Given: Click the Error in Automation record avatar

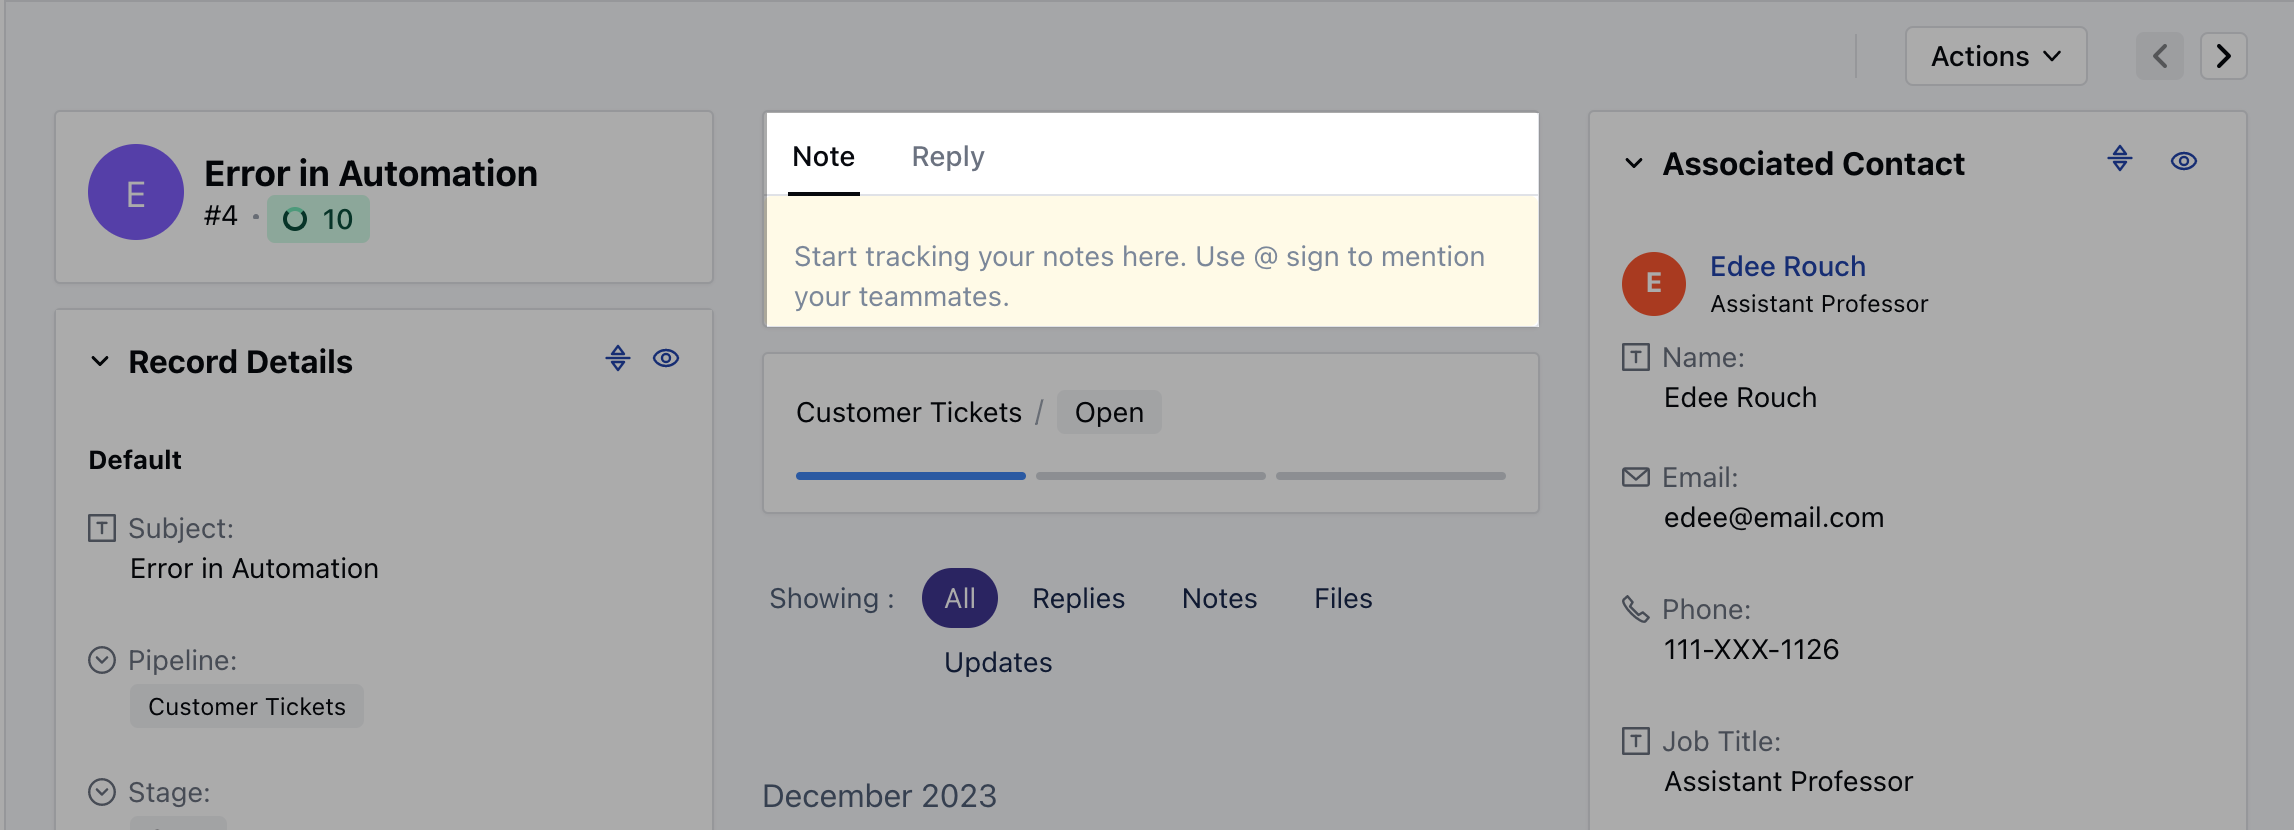Looking at the screenshot, I should click(x=136, y=192).
